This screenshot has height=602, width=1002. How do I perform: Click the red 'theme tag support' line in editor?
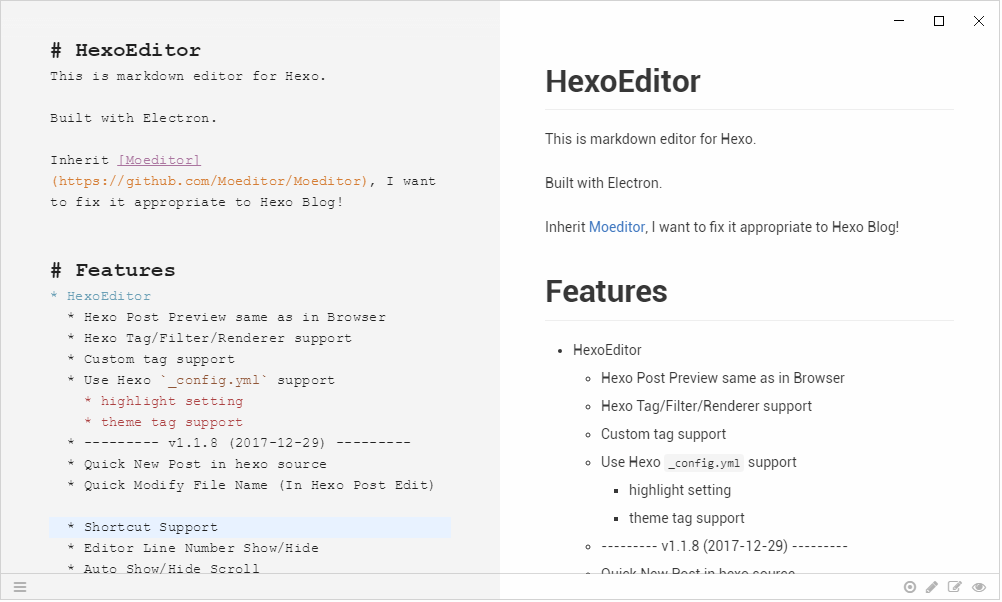click(164, 422)
